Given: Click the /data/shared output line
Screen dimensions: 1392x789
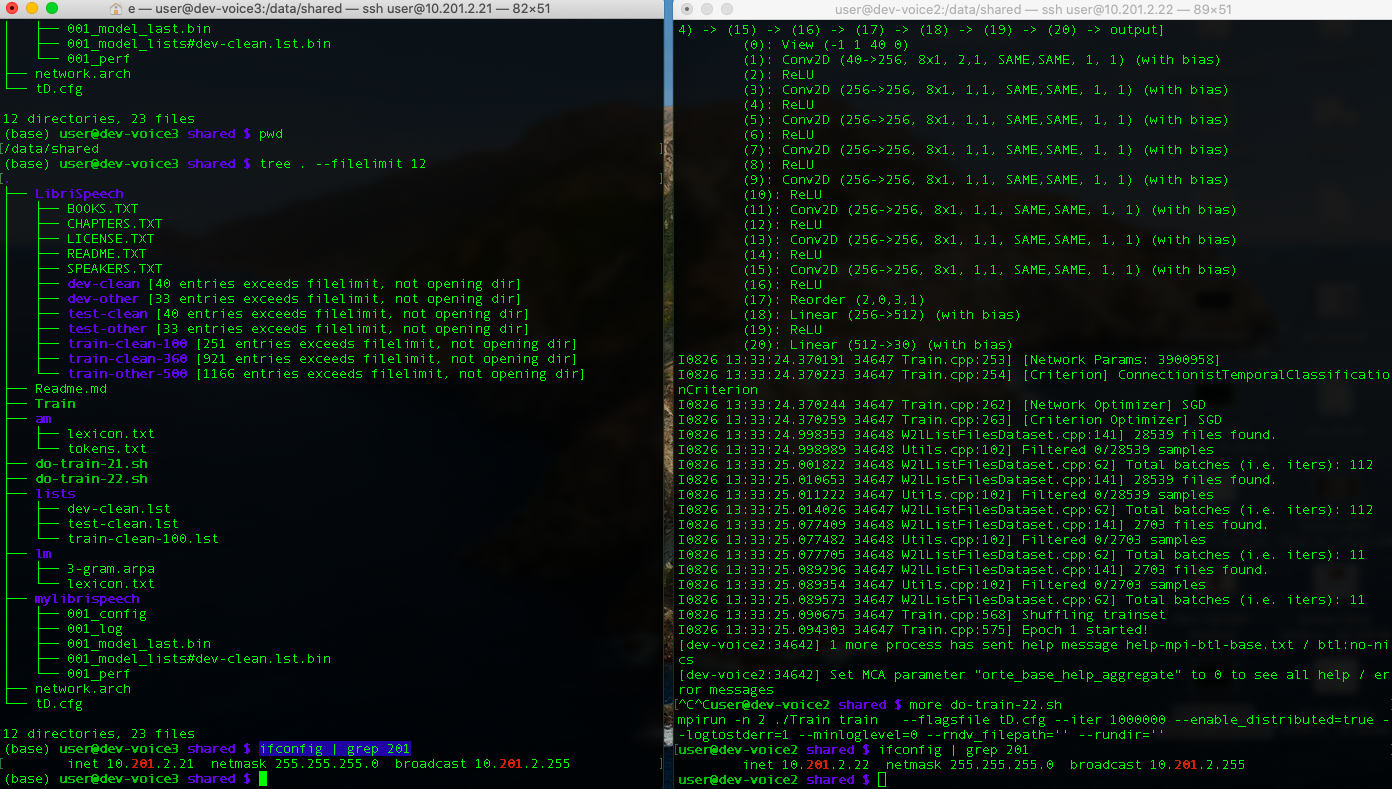Looking at the screenshot, I should (52, 149).
